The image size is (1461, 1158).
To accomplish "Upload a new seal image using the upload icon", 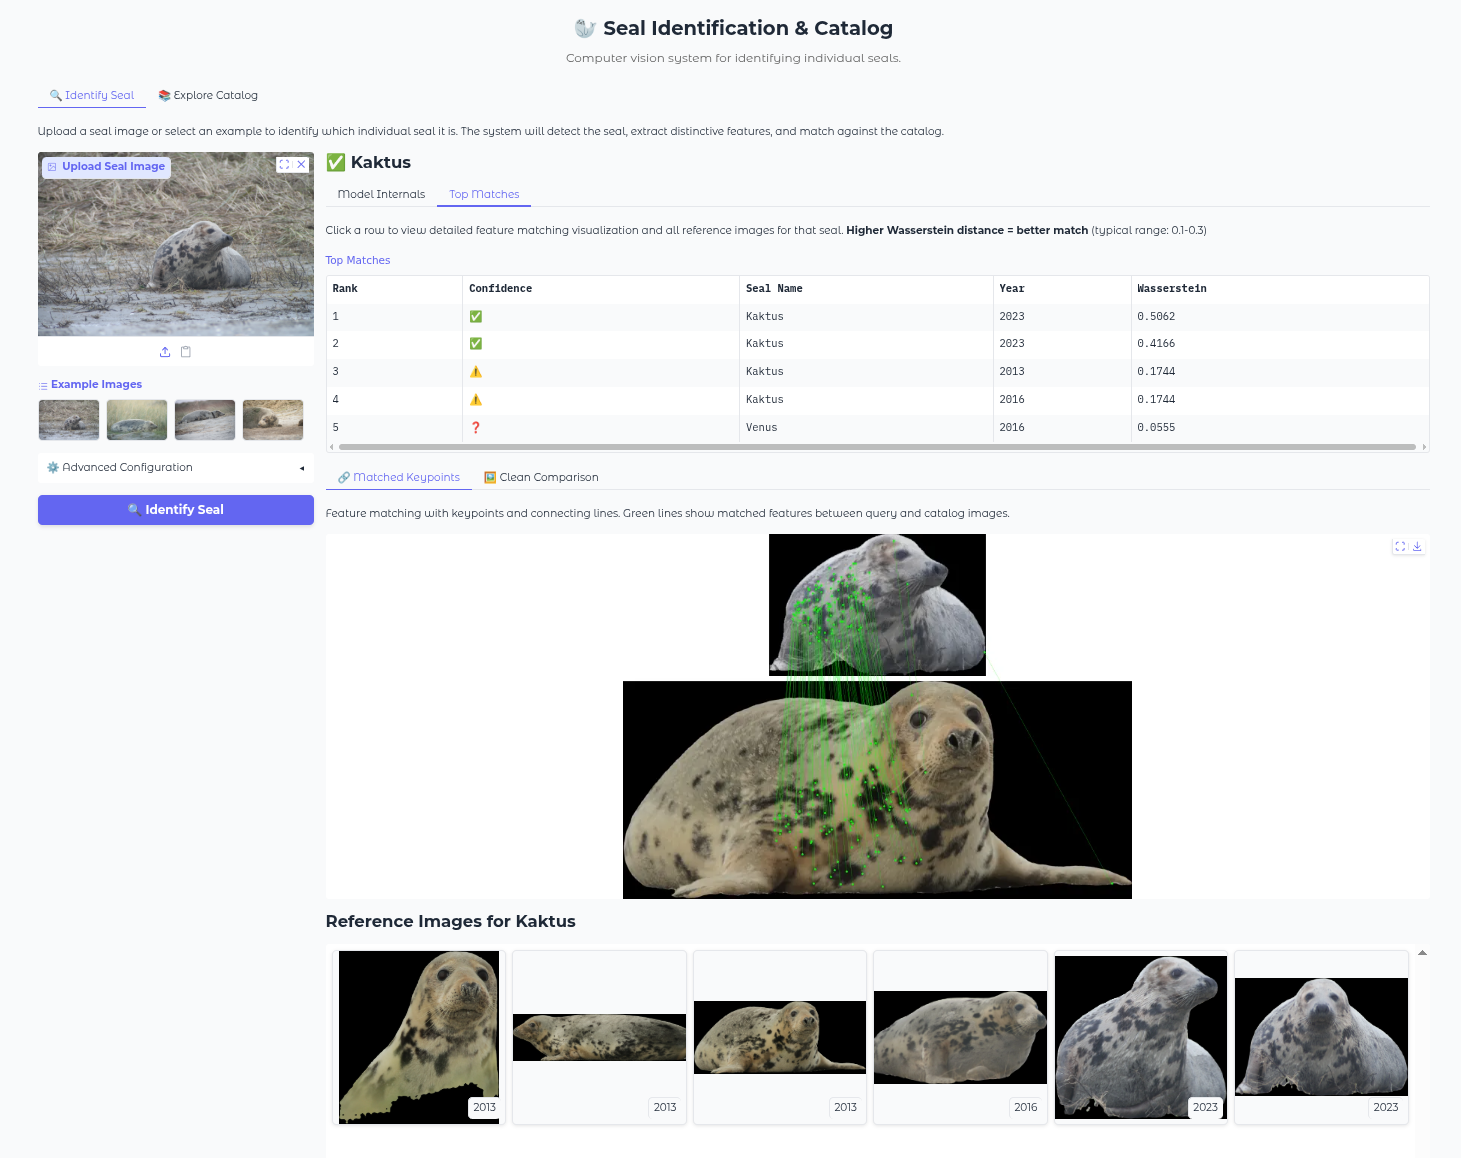I will coord(164,352).
